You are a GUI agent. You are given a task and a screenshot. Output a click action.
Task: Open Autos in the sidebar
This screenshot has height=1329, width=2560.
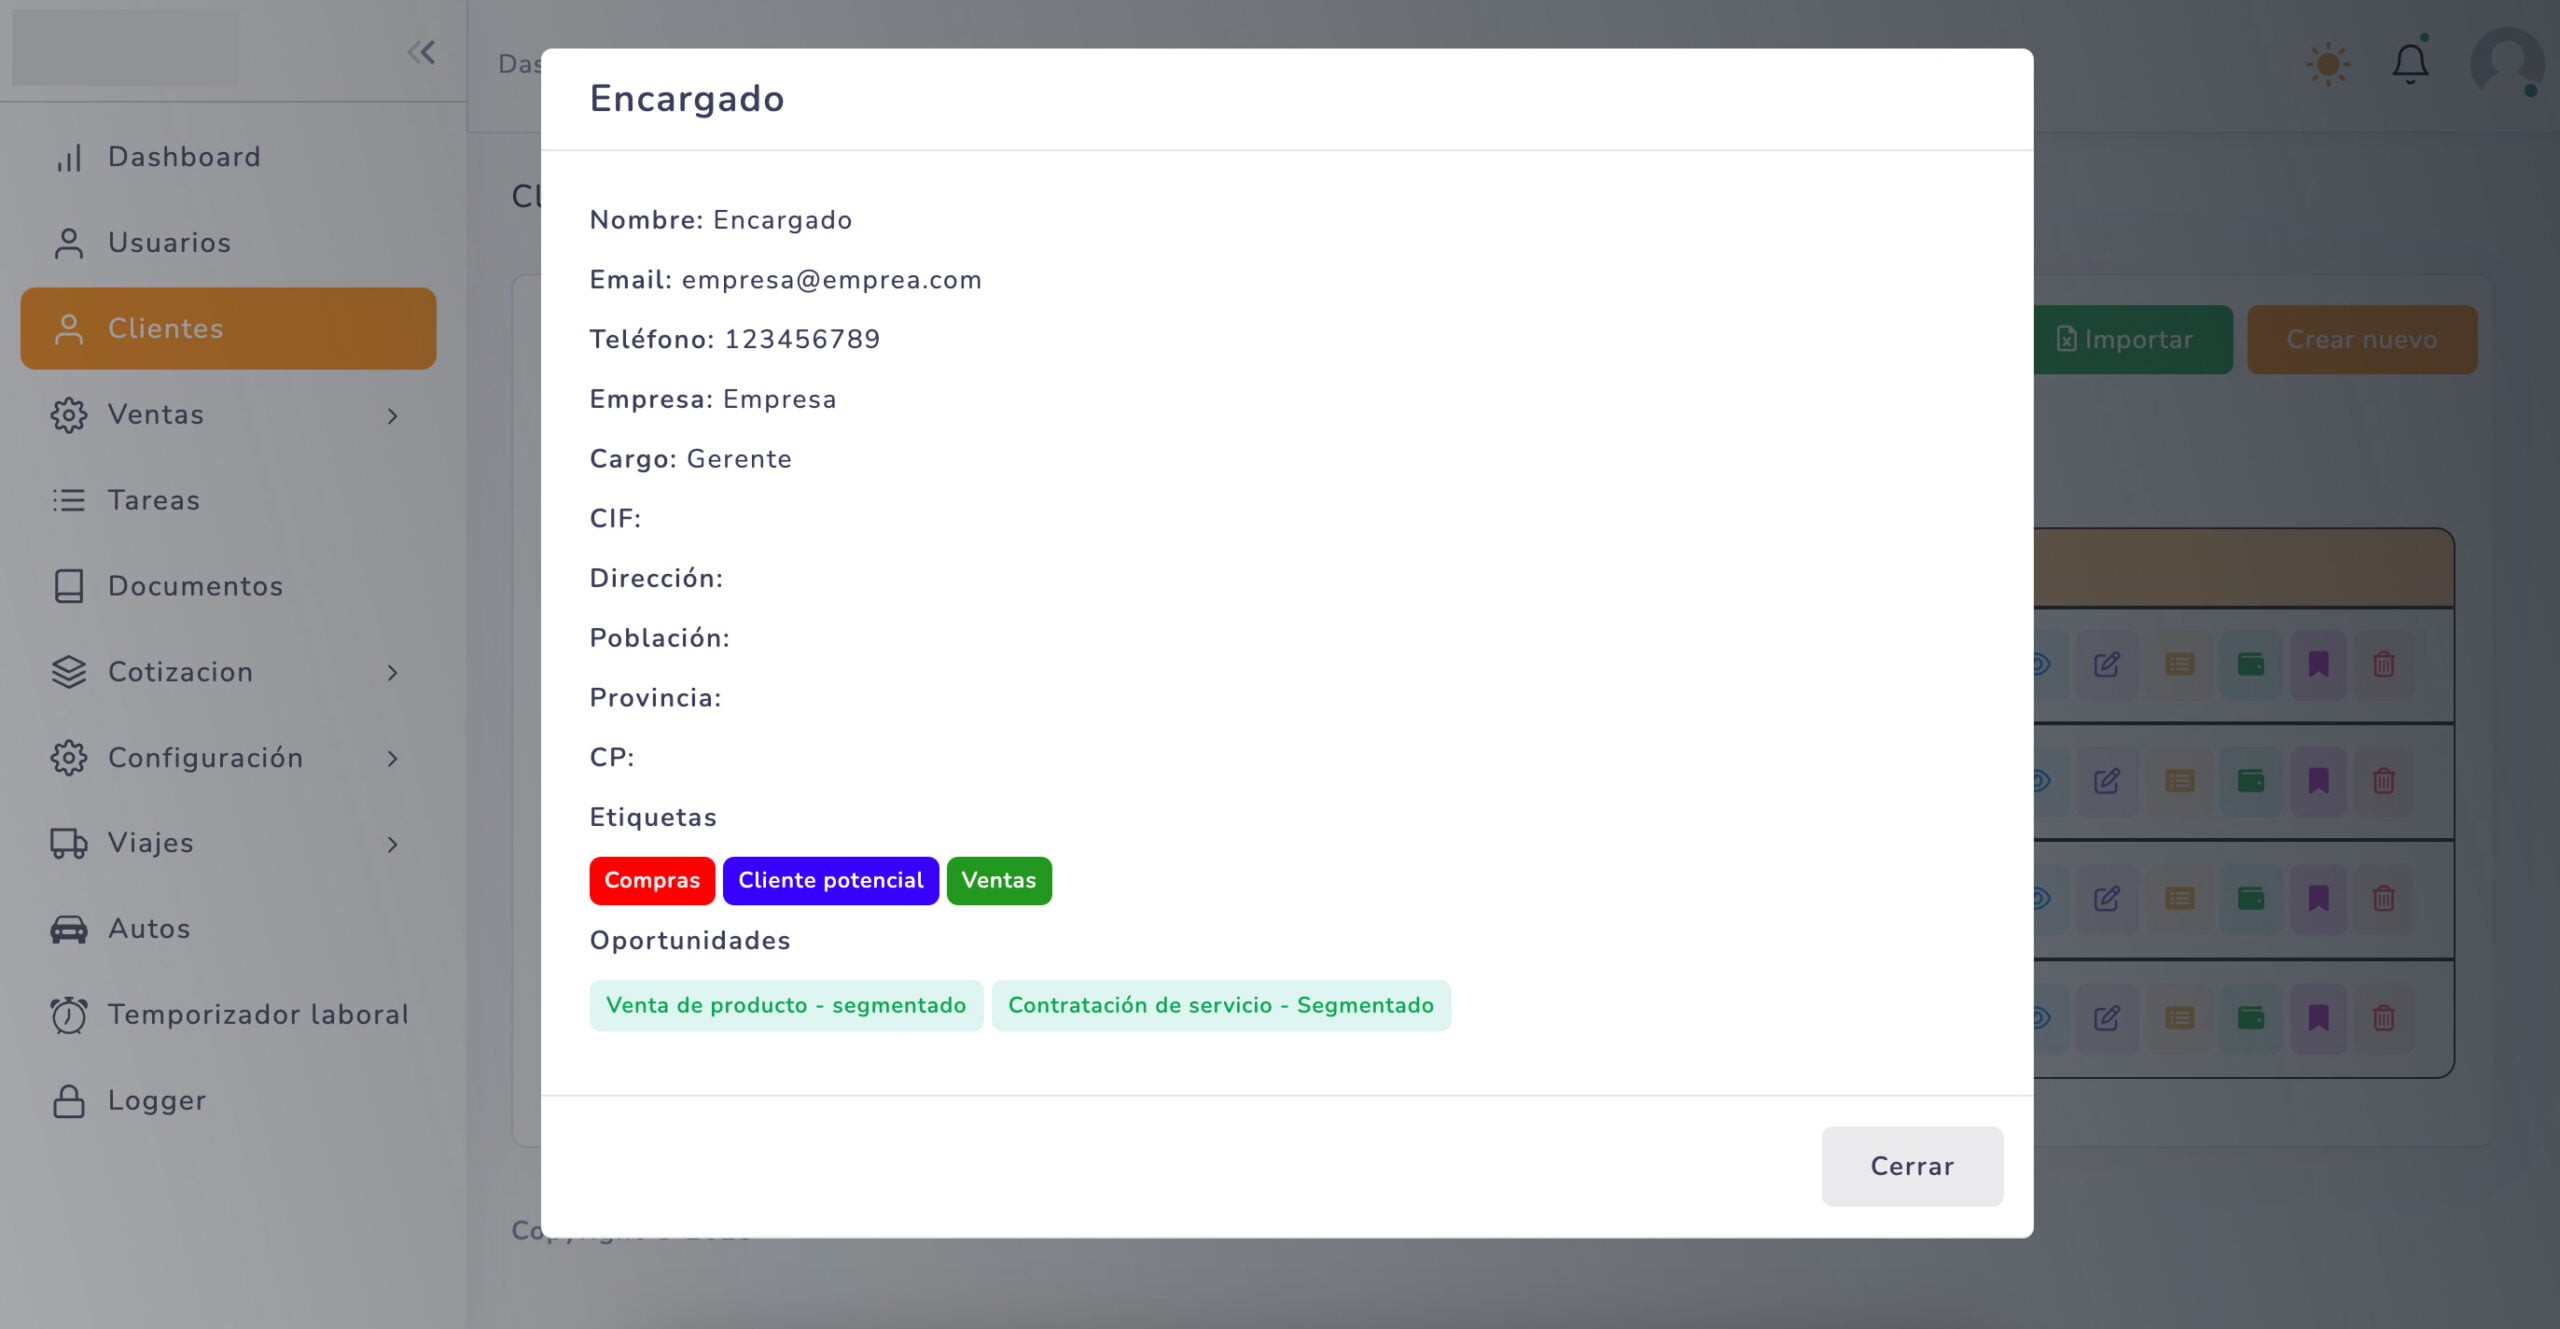tap(228, 929)
